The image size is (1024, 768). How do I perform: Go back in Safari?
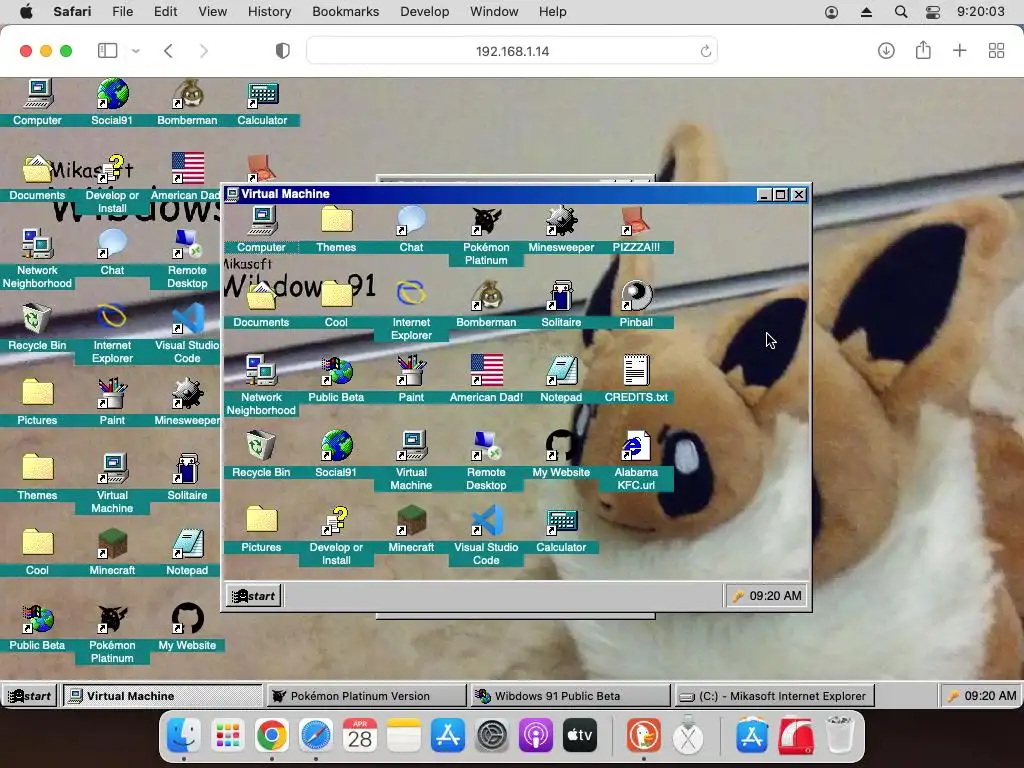click(168, 51)
